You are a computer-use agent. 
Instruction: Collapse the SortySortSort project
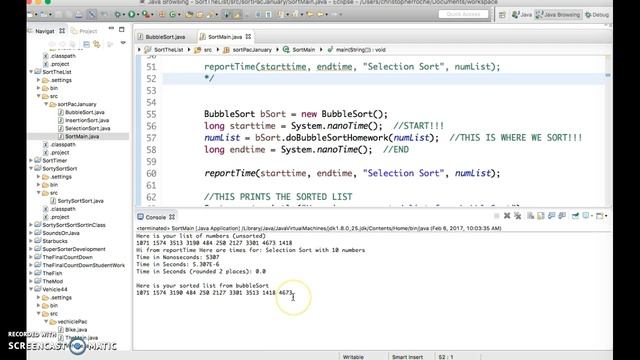click(x=31, y=169)
